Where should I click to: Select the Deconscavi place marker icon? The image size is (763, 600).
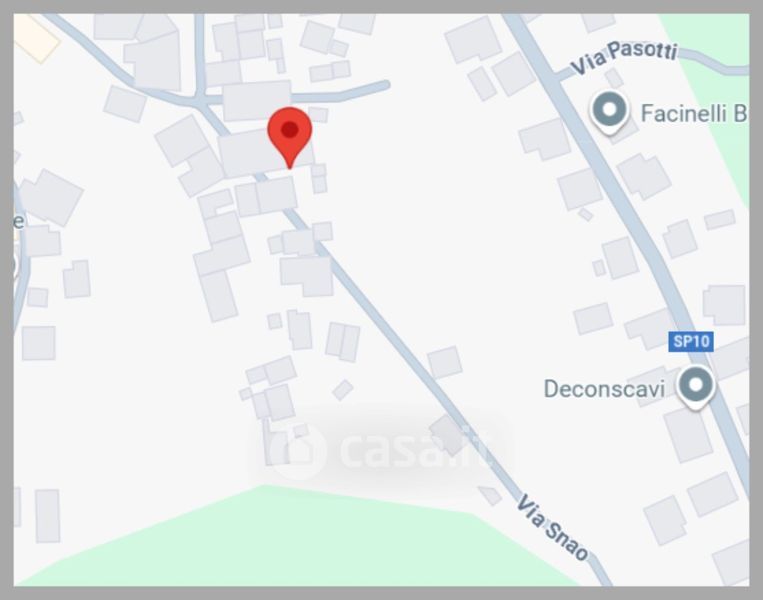(x=696, y=387)
